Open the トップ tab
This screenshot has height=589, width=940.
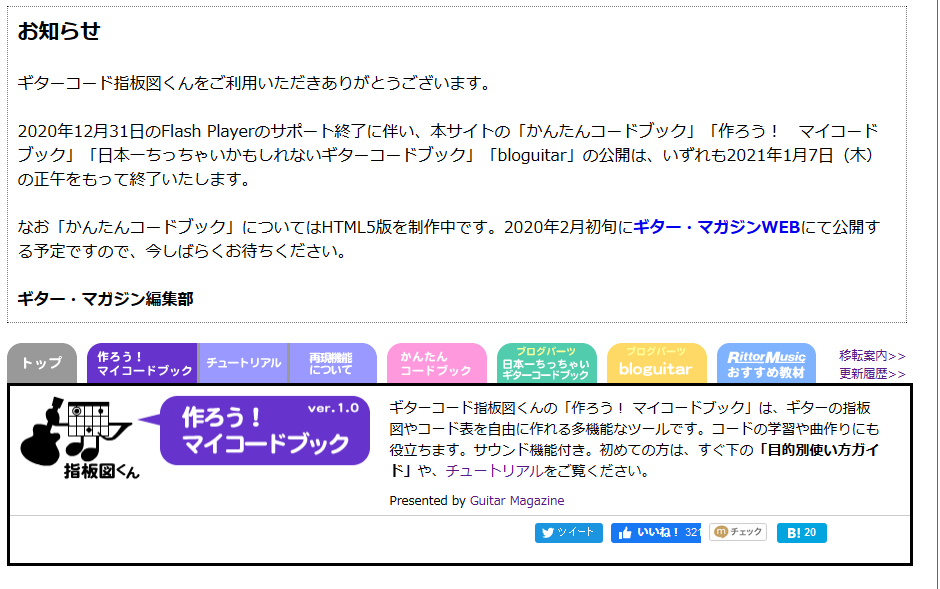tap(42, 363)
